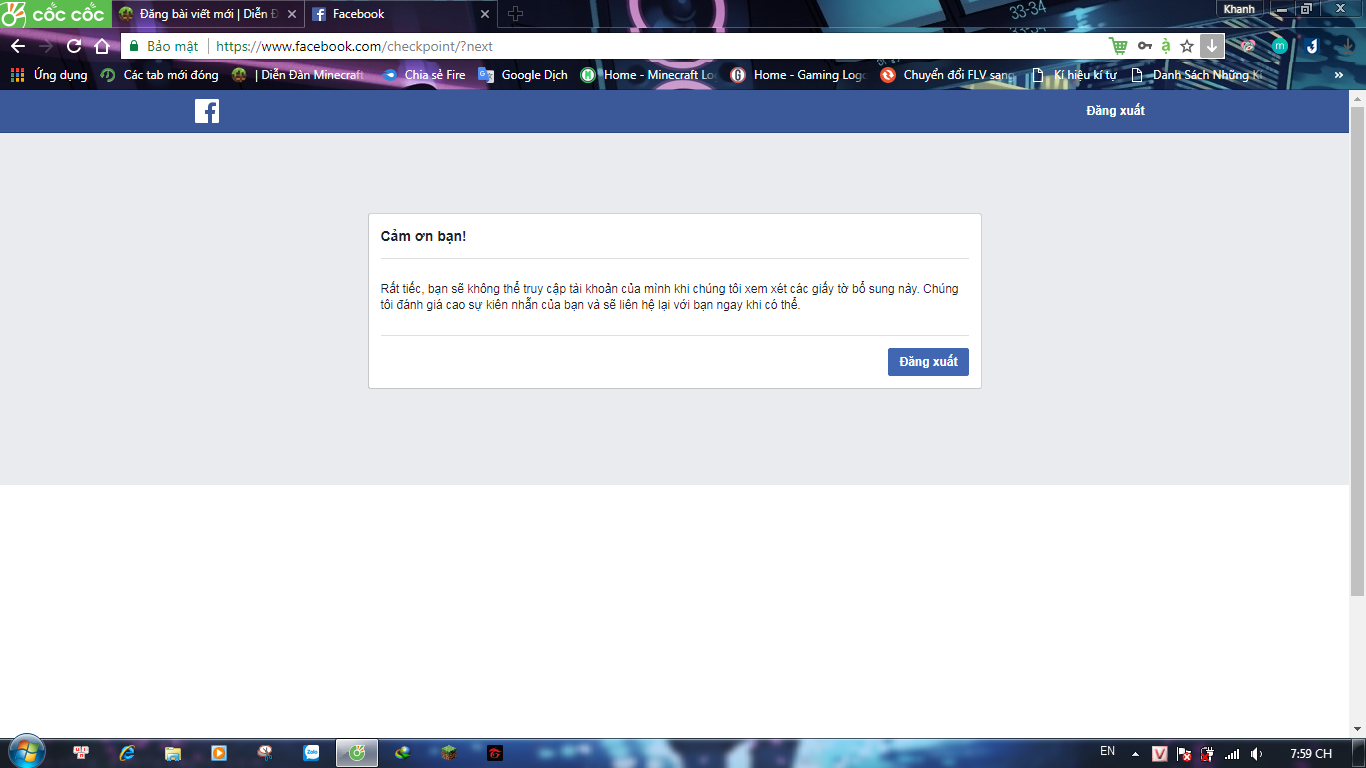Screen dimensions: 1366x768
Task: Open a new browser tab
Action: coord(516,14)
